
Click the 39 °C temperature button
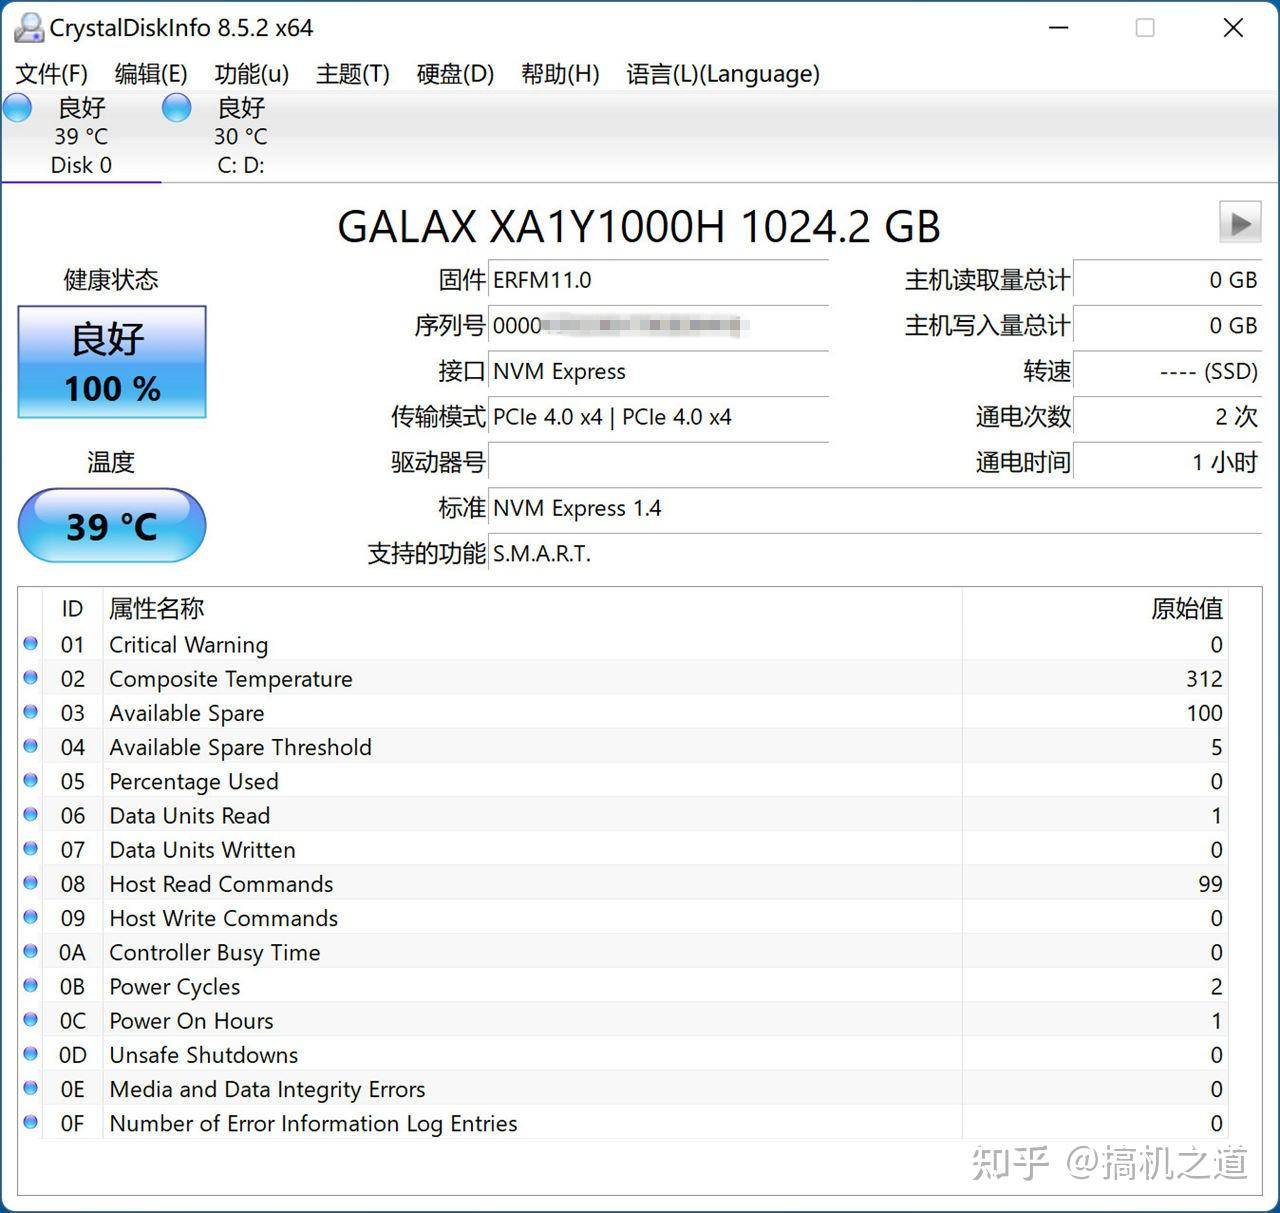click(112, 525)
